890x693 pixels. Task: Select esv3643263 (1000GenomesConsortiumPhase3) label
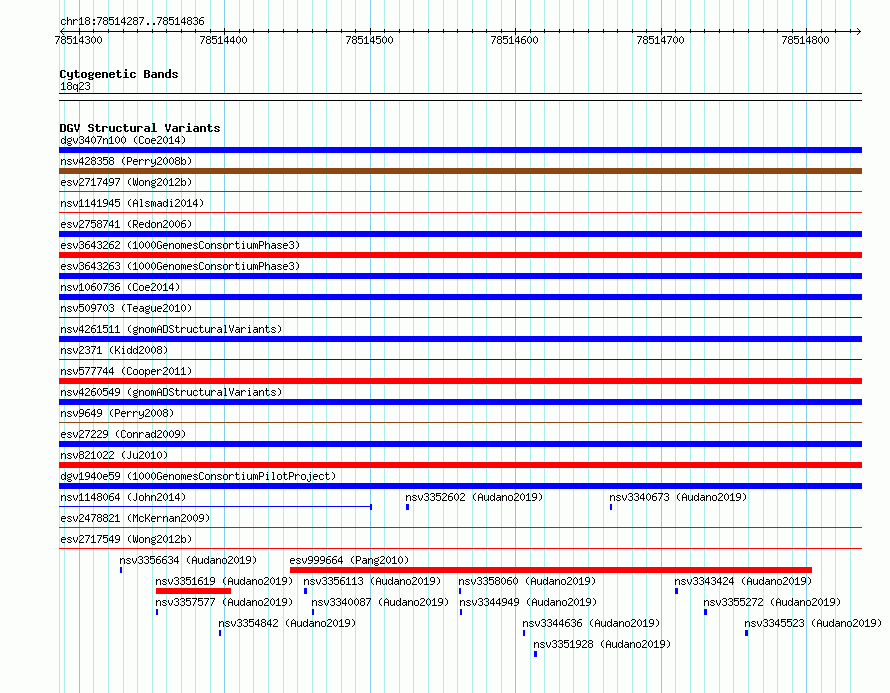pos(180,266)
